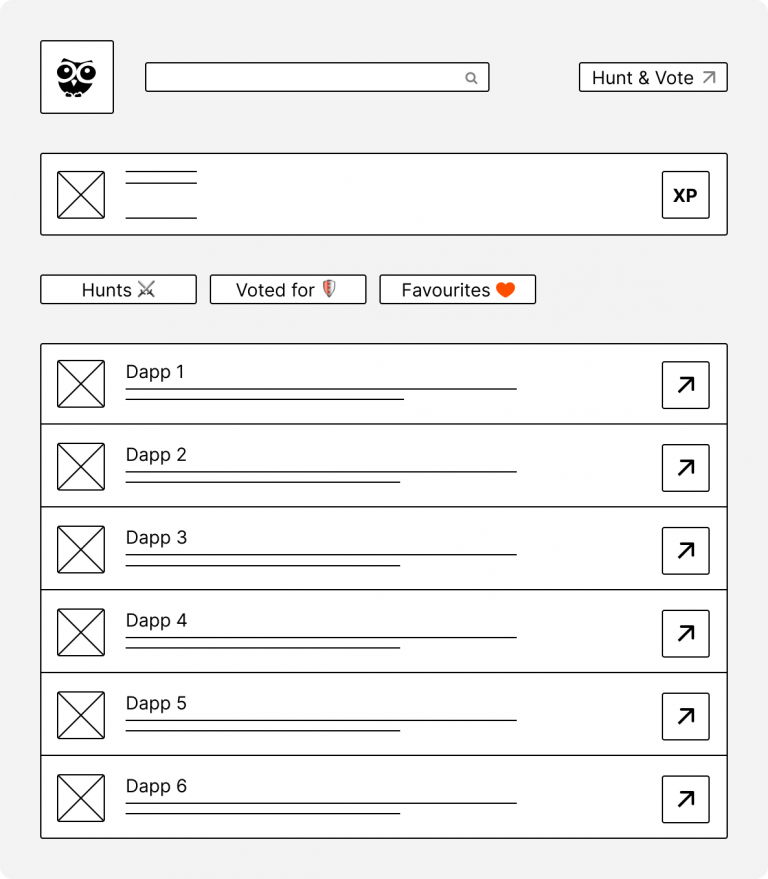Image resolution: width=768 pixels, height=879 pixels.
Task: Open Dapp 1 arrow icon
Action: tap(686, 385)
